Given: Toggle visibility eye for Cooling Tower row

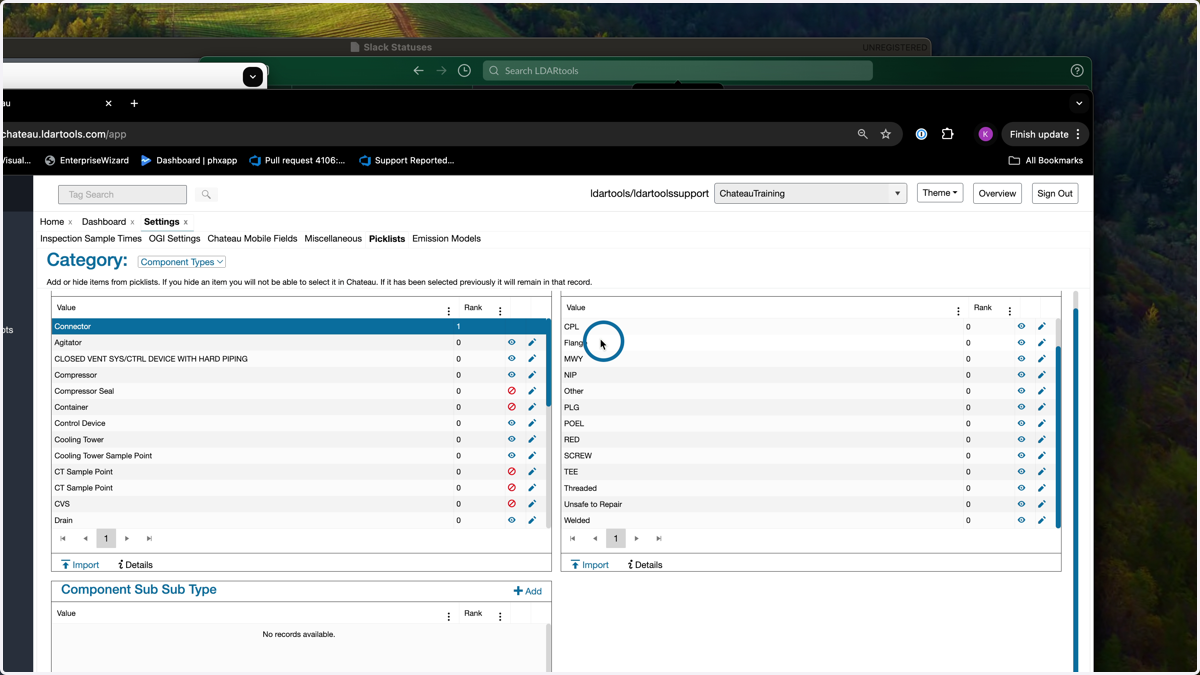Looking at the screenshot, I should pyautogui.click(x=512, y=439).
